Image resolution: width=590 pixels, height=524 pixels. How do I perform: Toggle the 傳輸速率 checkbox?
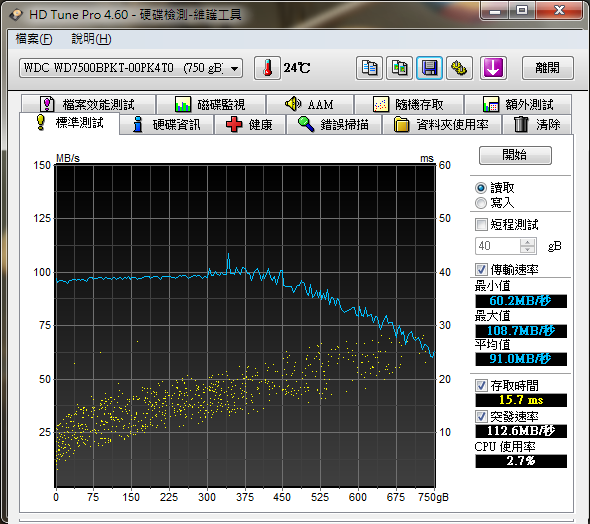click(x=481, y=269)
